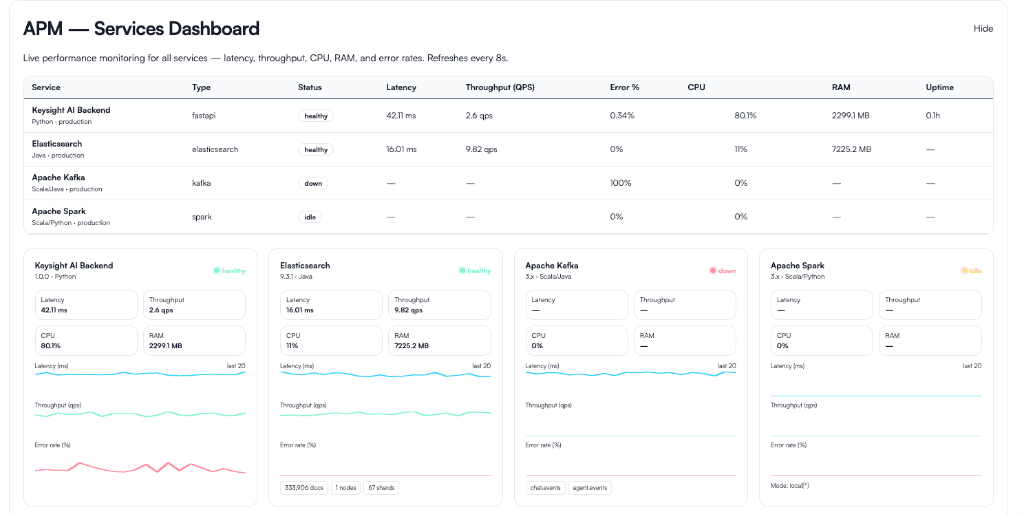Select the Keysight AI Backend table row name

(x=71, y=110)
